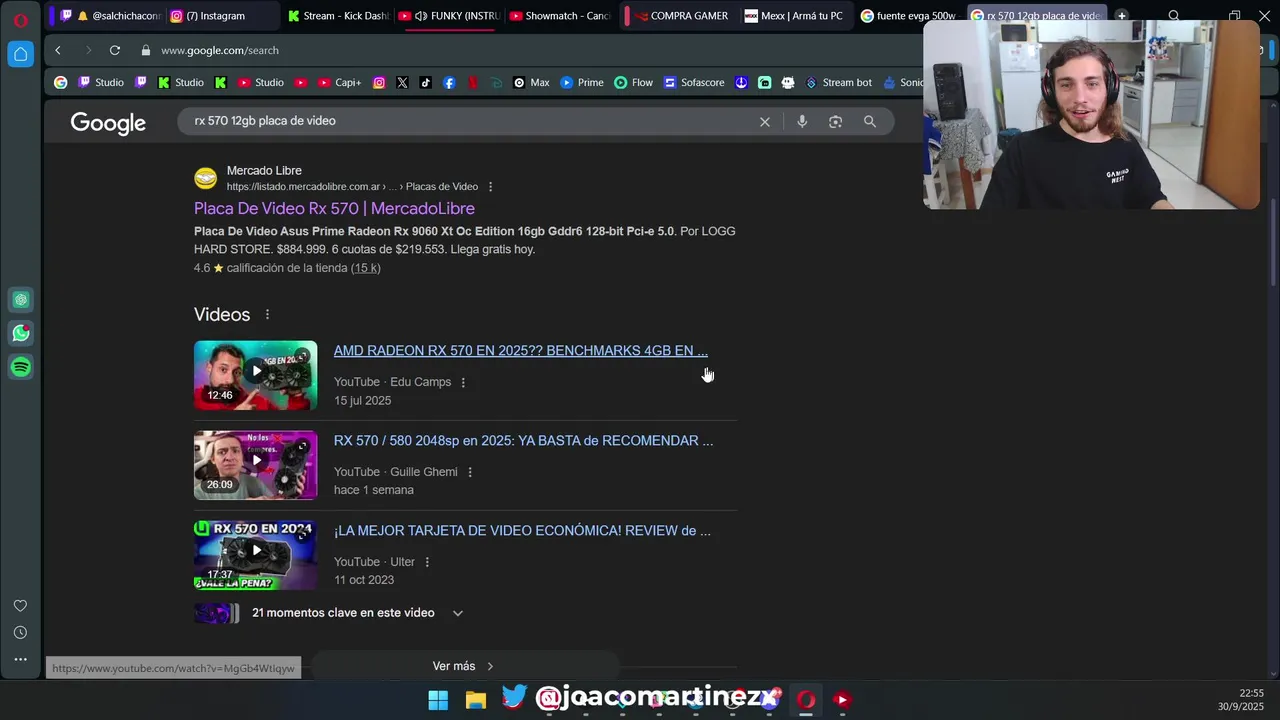Open the new tab plus button

(x=1122, y=16)
